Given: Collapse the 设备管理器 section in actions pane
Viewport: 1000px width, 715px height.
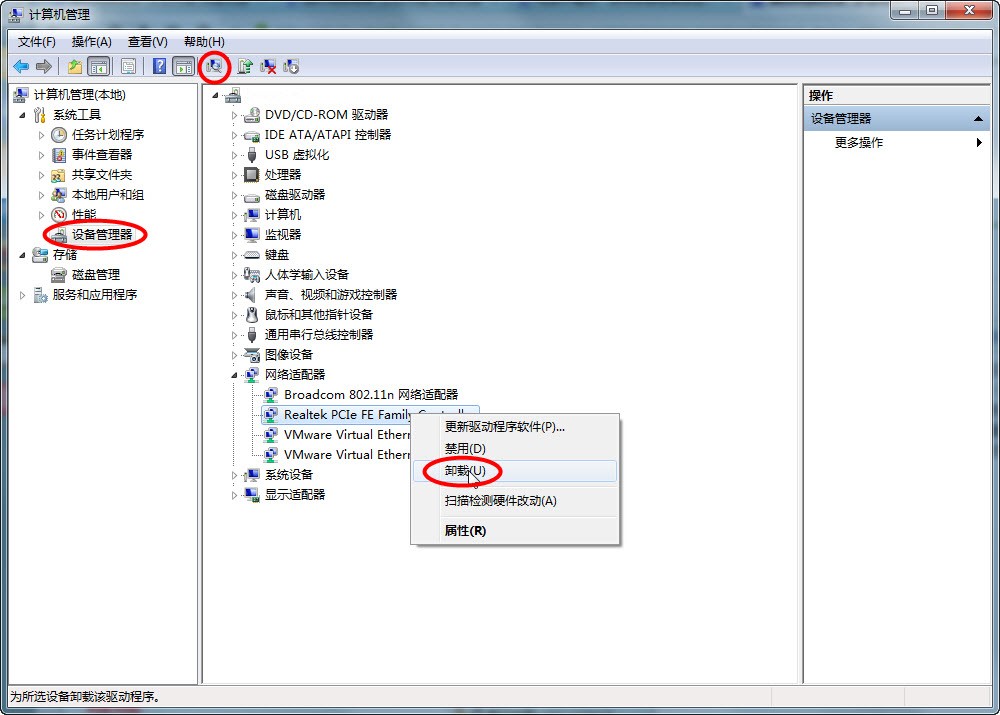Looking at the screenshot, I should [978, 119].
